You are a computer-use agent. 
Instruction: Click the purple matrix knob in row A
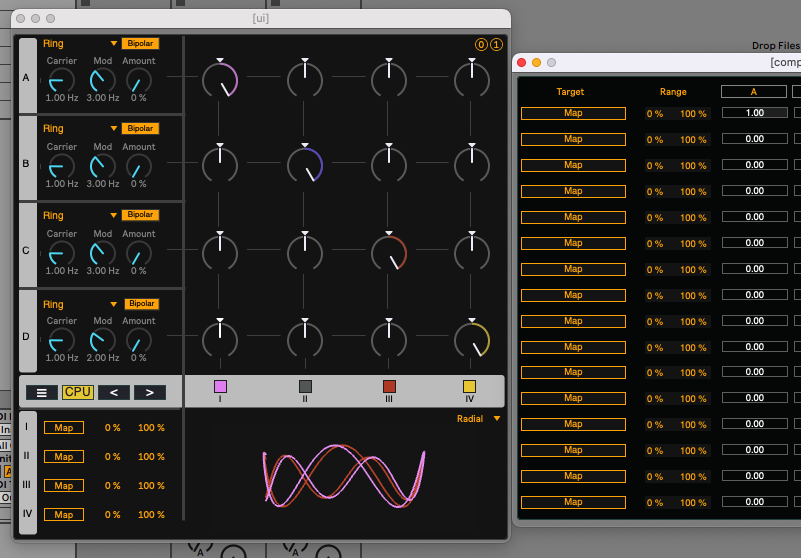coord(220,78)
